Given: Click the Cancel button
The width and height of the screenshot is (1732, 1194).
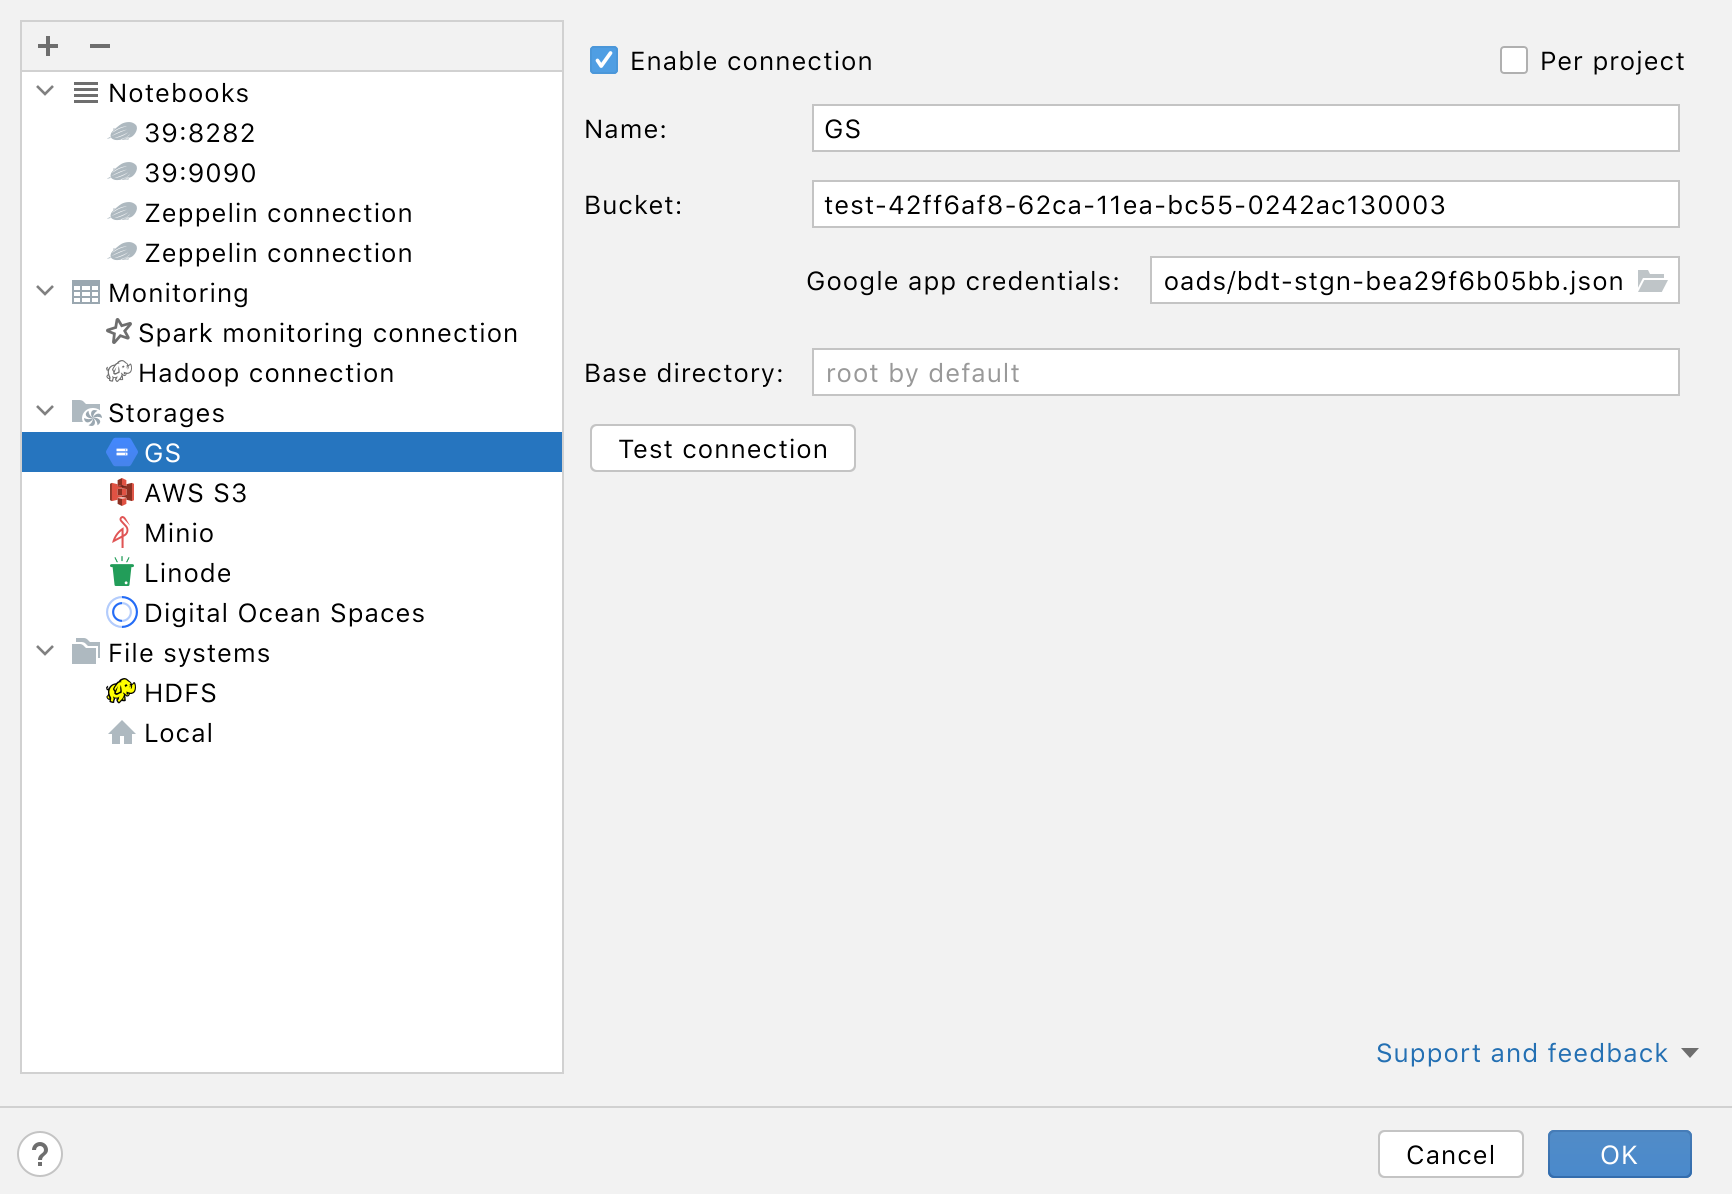Looking at the screenshot, I should pyautogui.click(x=1450, y=1154).
